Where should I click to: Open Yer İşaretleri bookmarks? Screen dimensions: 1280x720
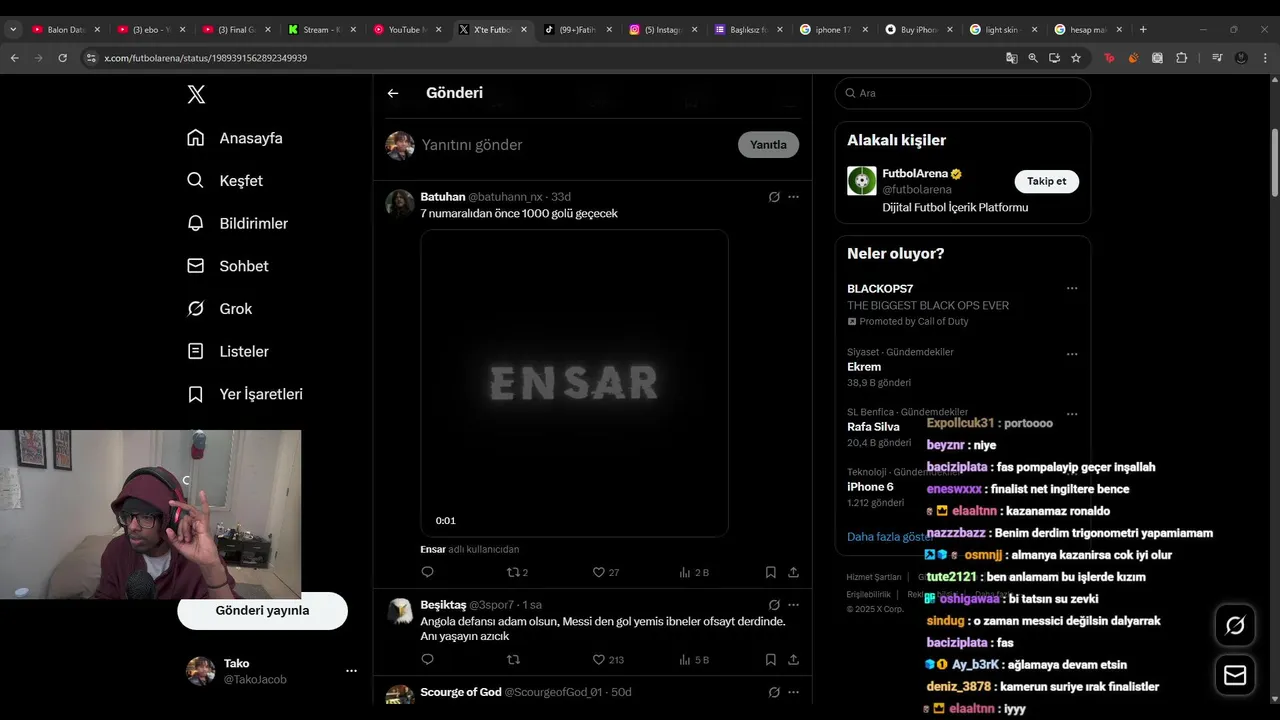tap(245, 394)
